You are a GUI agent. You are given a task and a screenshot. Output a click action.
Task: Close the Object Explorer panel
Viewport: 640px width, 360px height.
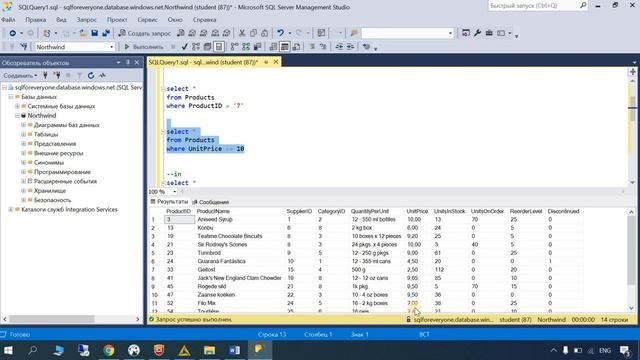137,62
